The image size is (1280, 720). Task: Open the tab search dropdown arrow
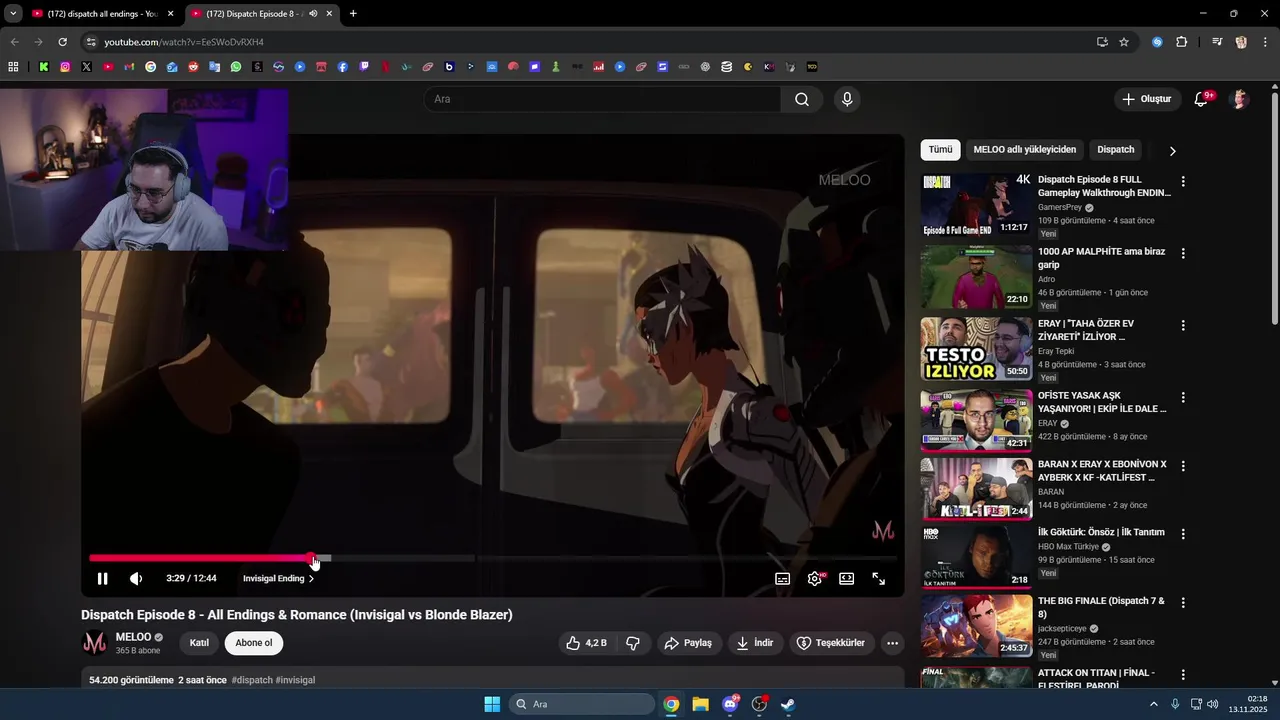[x=13, y=14]
